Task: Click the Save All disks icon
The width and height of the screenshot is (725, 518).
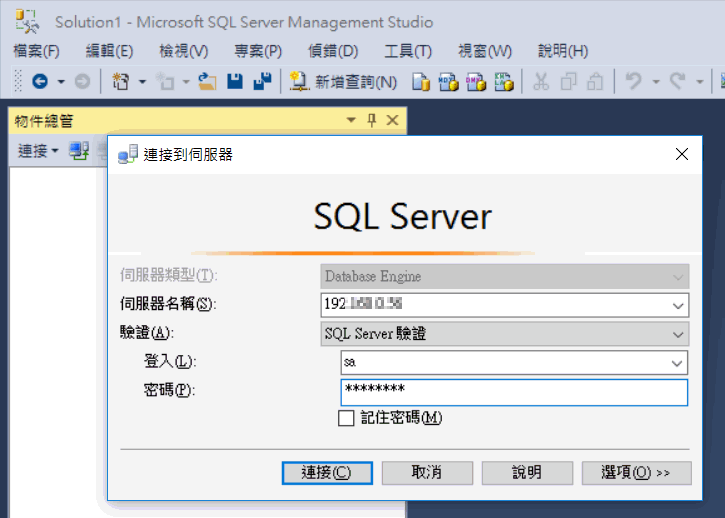Action: 263,81
